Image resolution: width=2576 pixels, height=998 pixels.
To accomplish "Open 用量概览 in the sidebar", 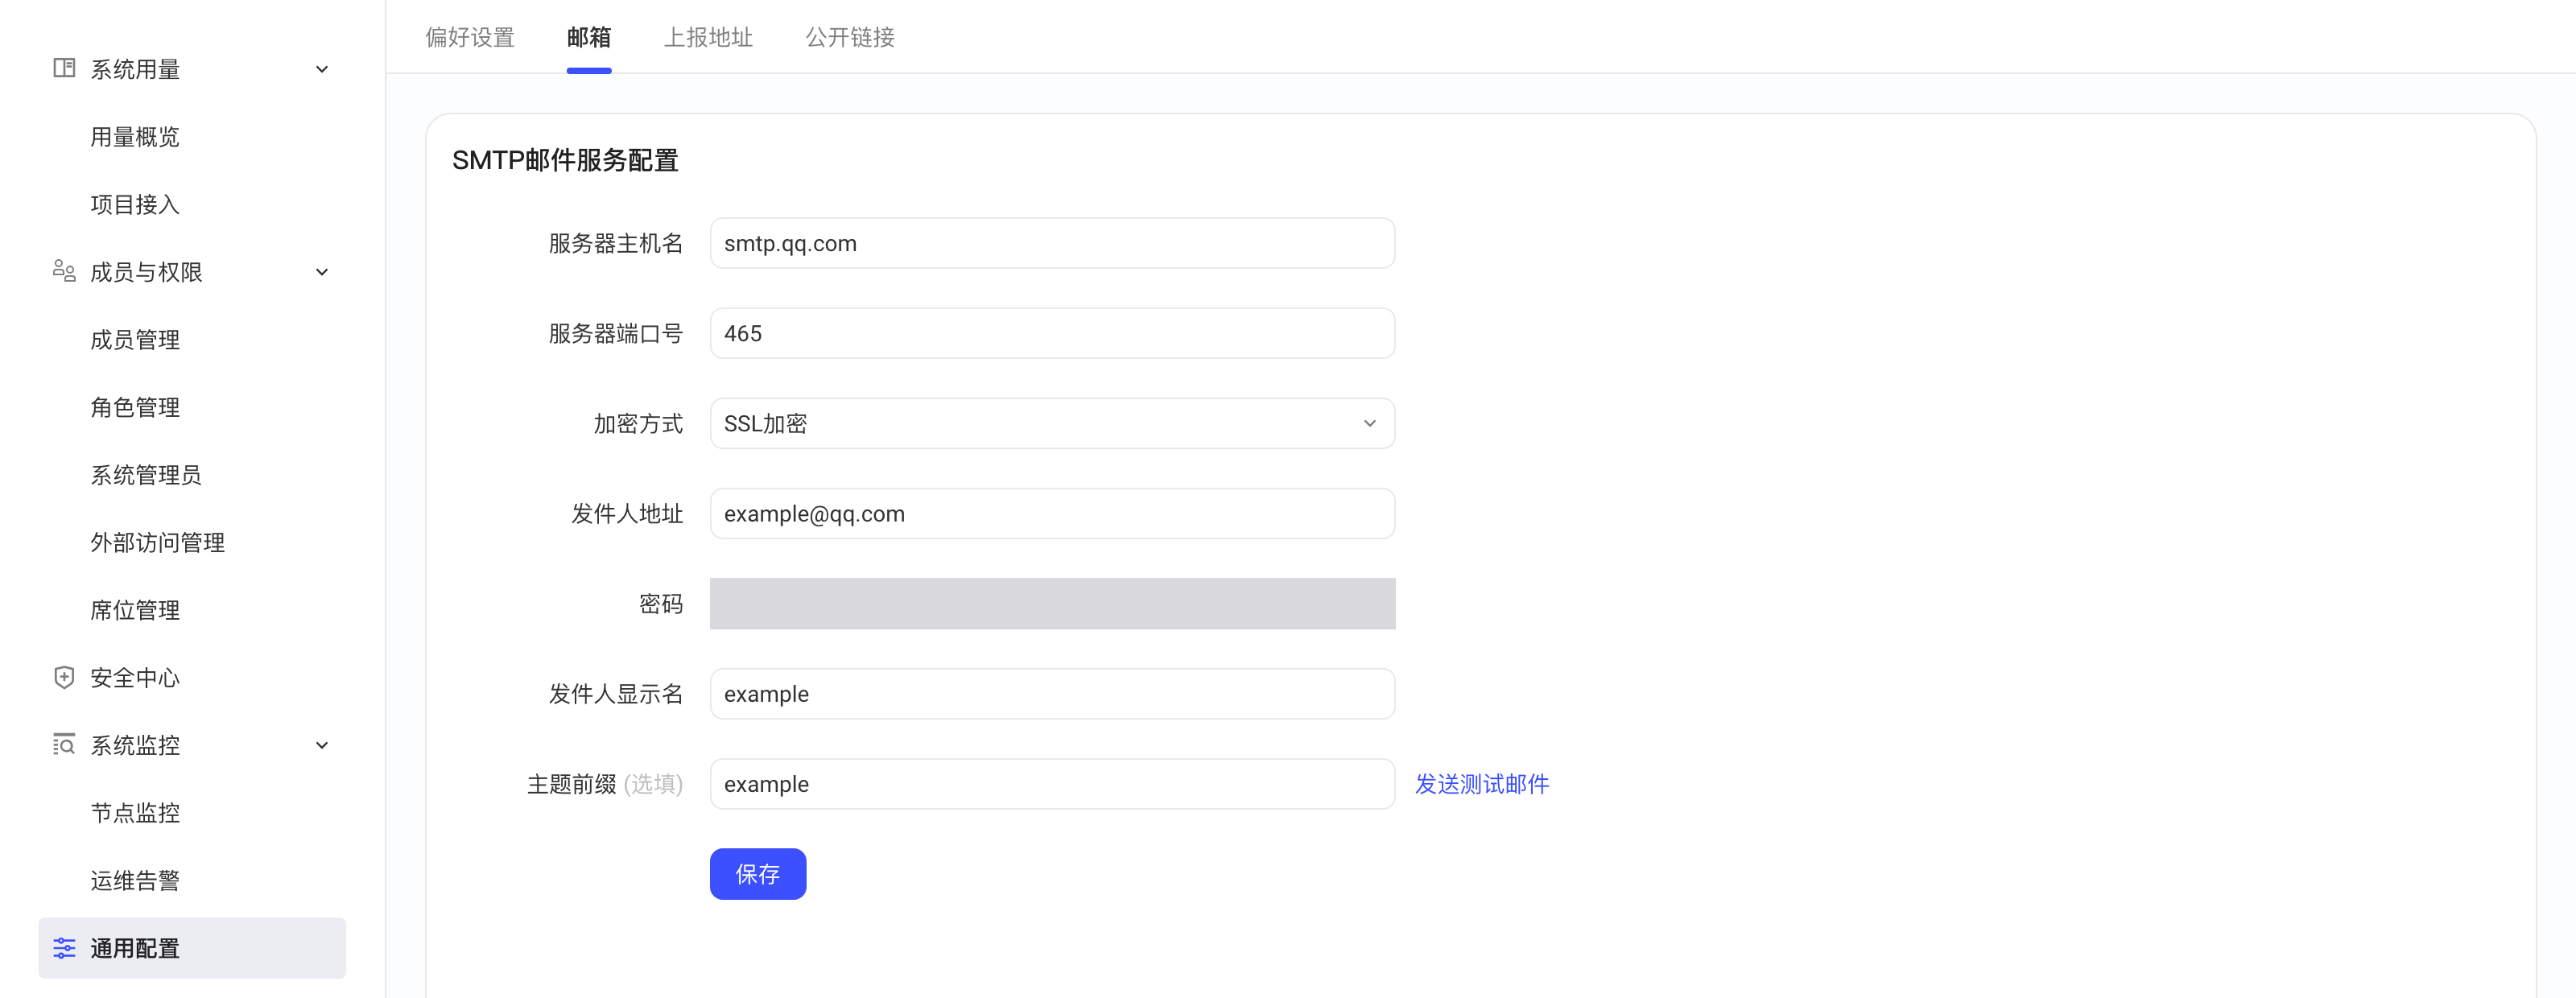I will [x=135, y=137].
